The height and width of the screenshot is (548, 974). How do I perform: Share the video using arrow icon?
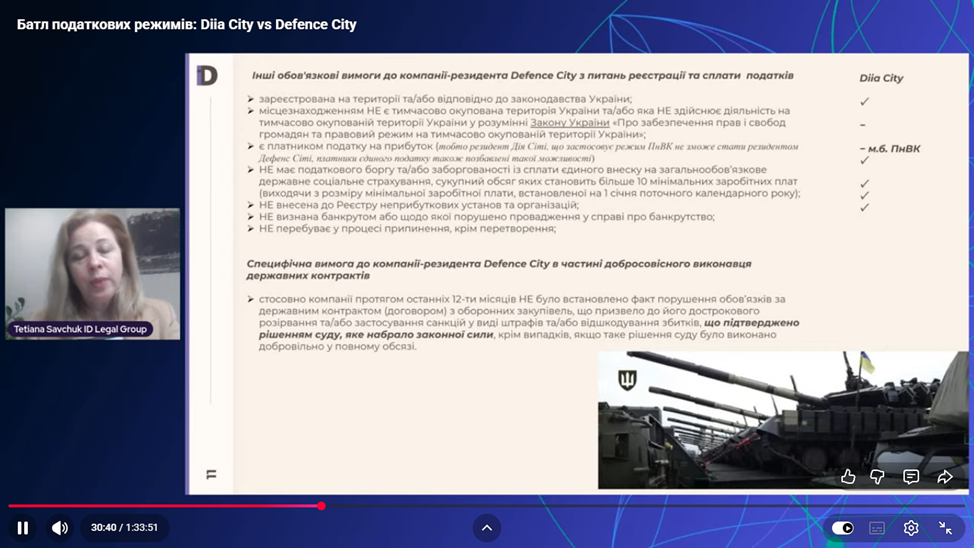pyautogui.click(x=945, y=477)
